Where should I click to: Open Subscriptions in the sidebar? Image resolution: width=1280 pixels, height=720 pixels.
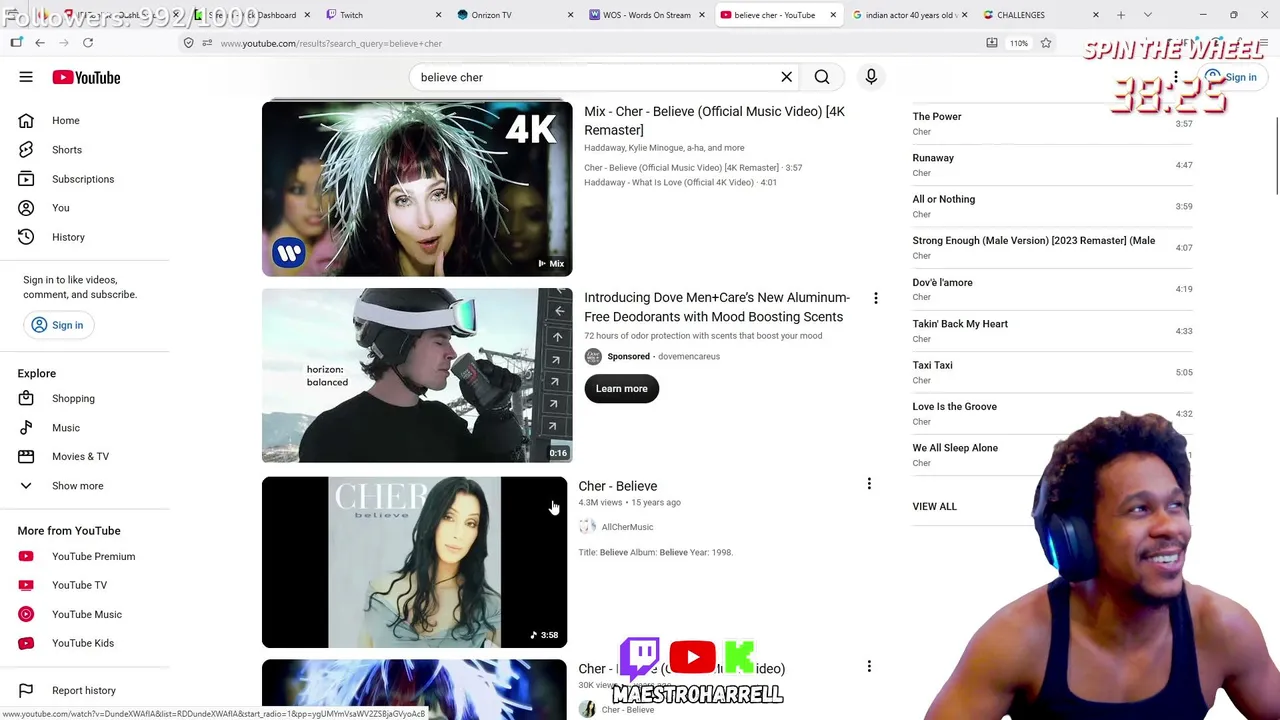[x=85, y=179]
